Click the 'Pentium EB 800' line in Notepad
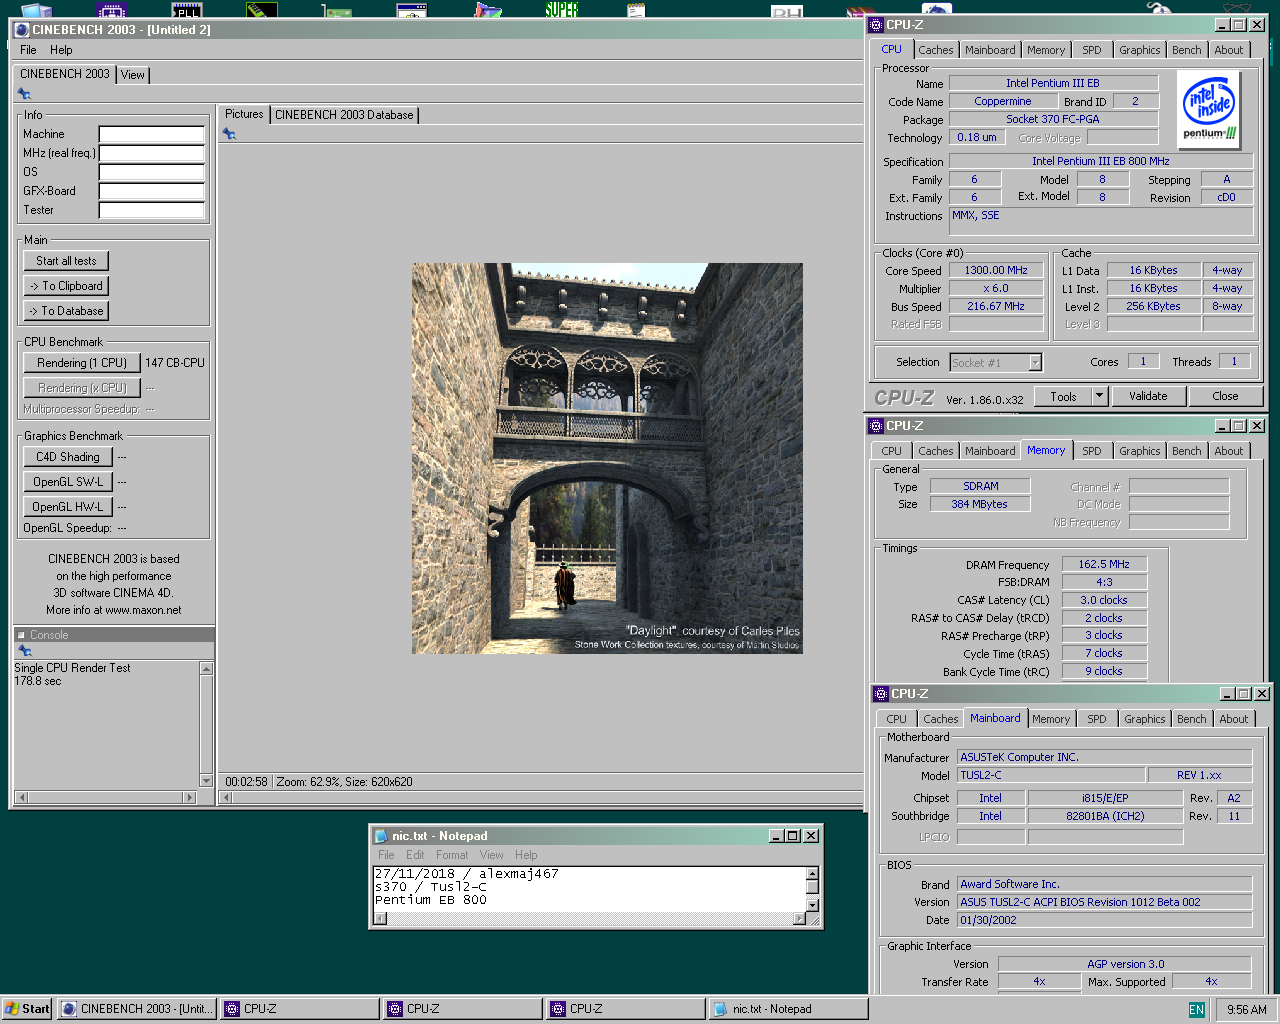This screenshot has width=1280, height=1024. pyautogui.click(x=431, y=900)
